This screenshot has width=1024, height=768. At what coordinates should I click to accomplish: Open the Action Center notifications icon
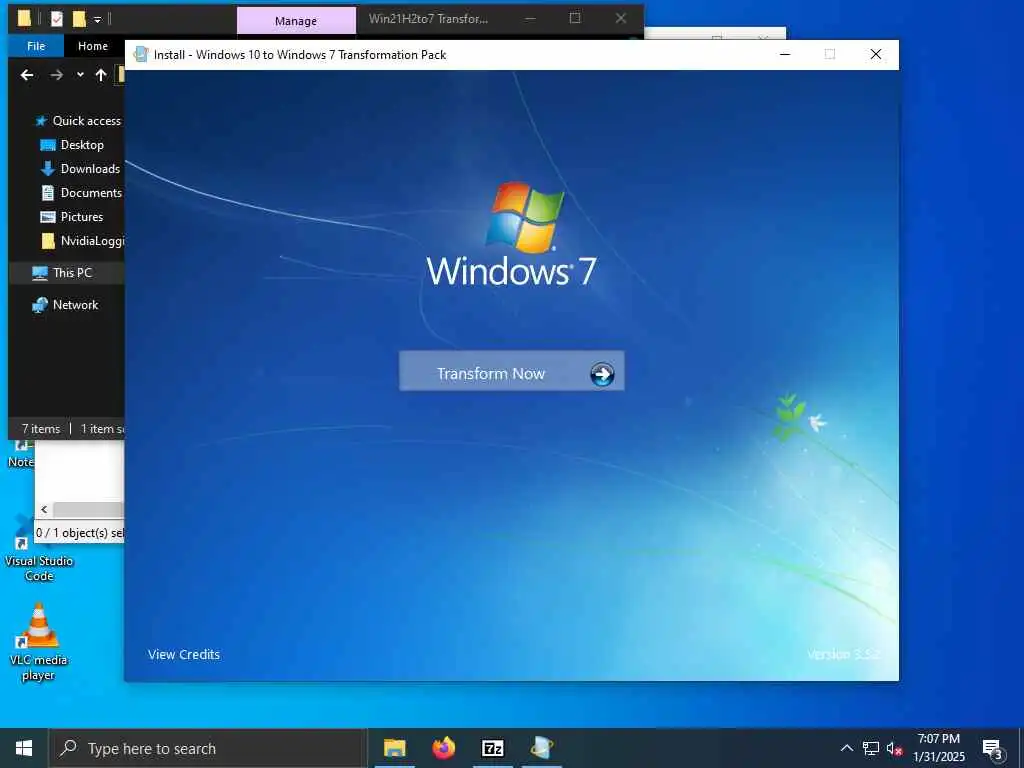click(x=992, y=749)
